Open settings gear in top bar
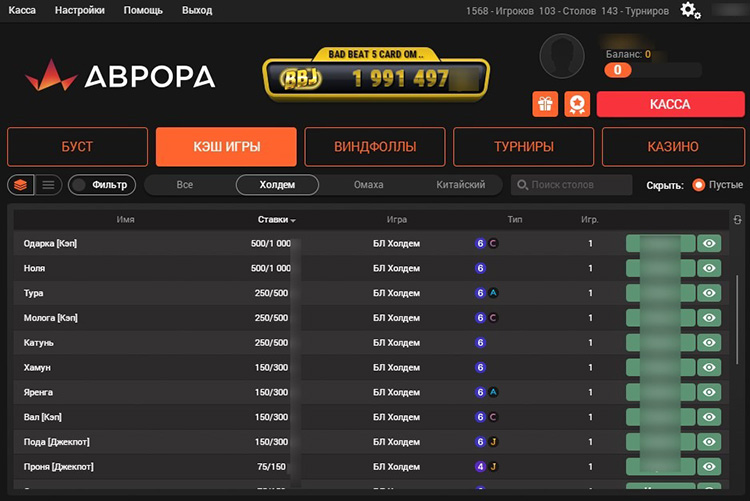Image resolution: width=750 pixels, height=501 pixels. tap(690, 10)
